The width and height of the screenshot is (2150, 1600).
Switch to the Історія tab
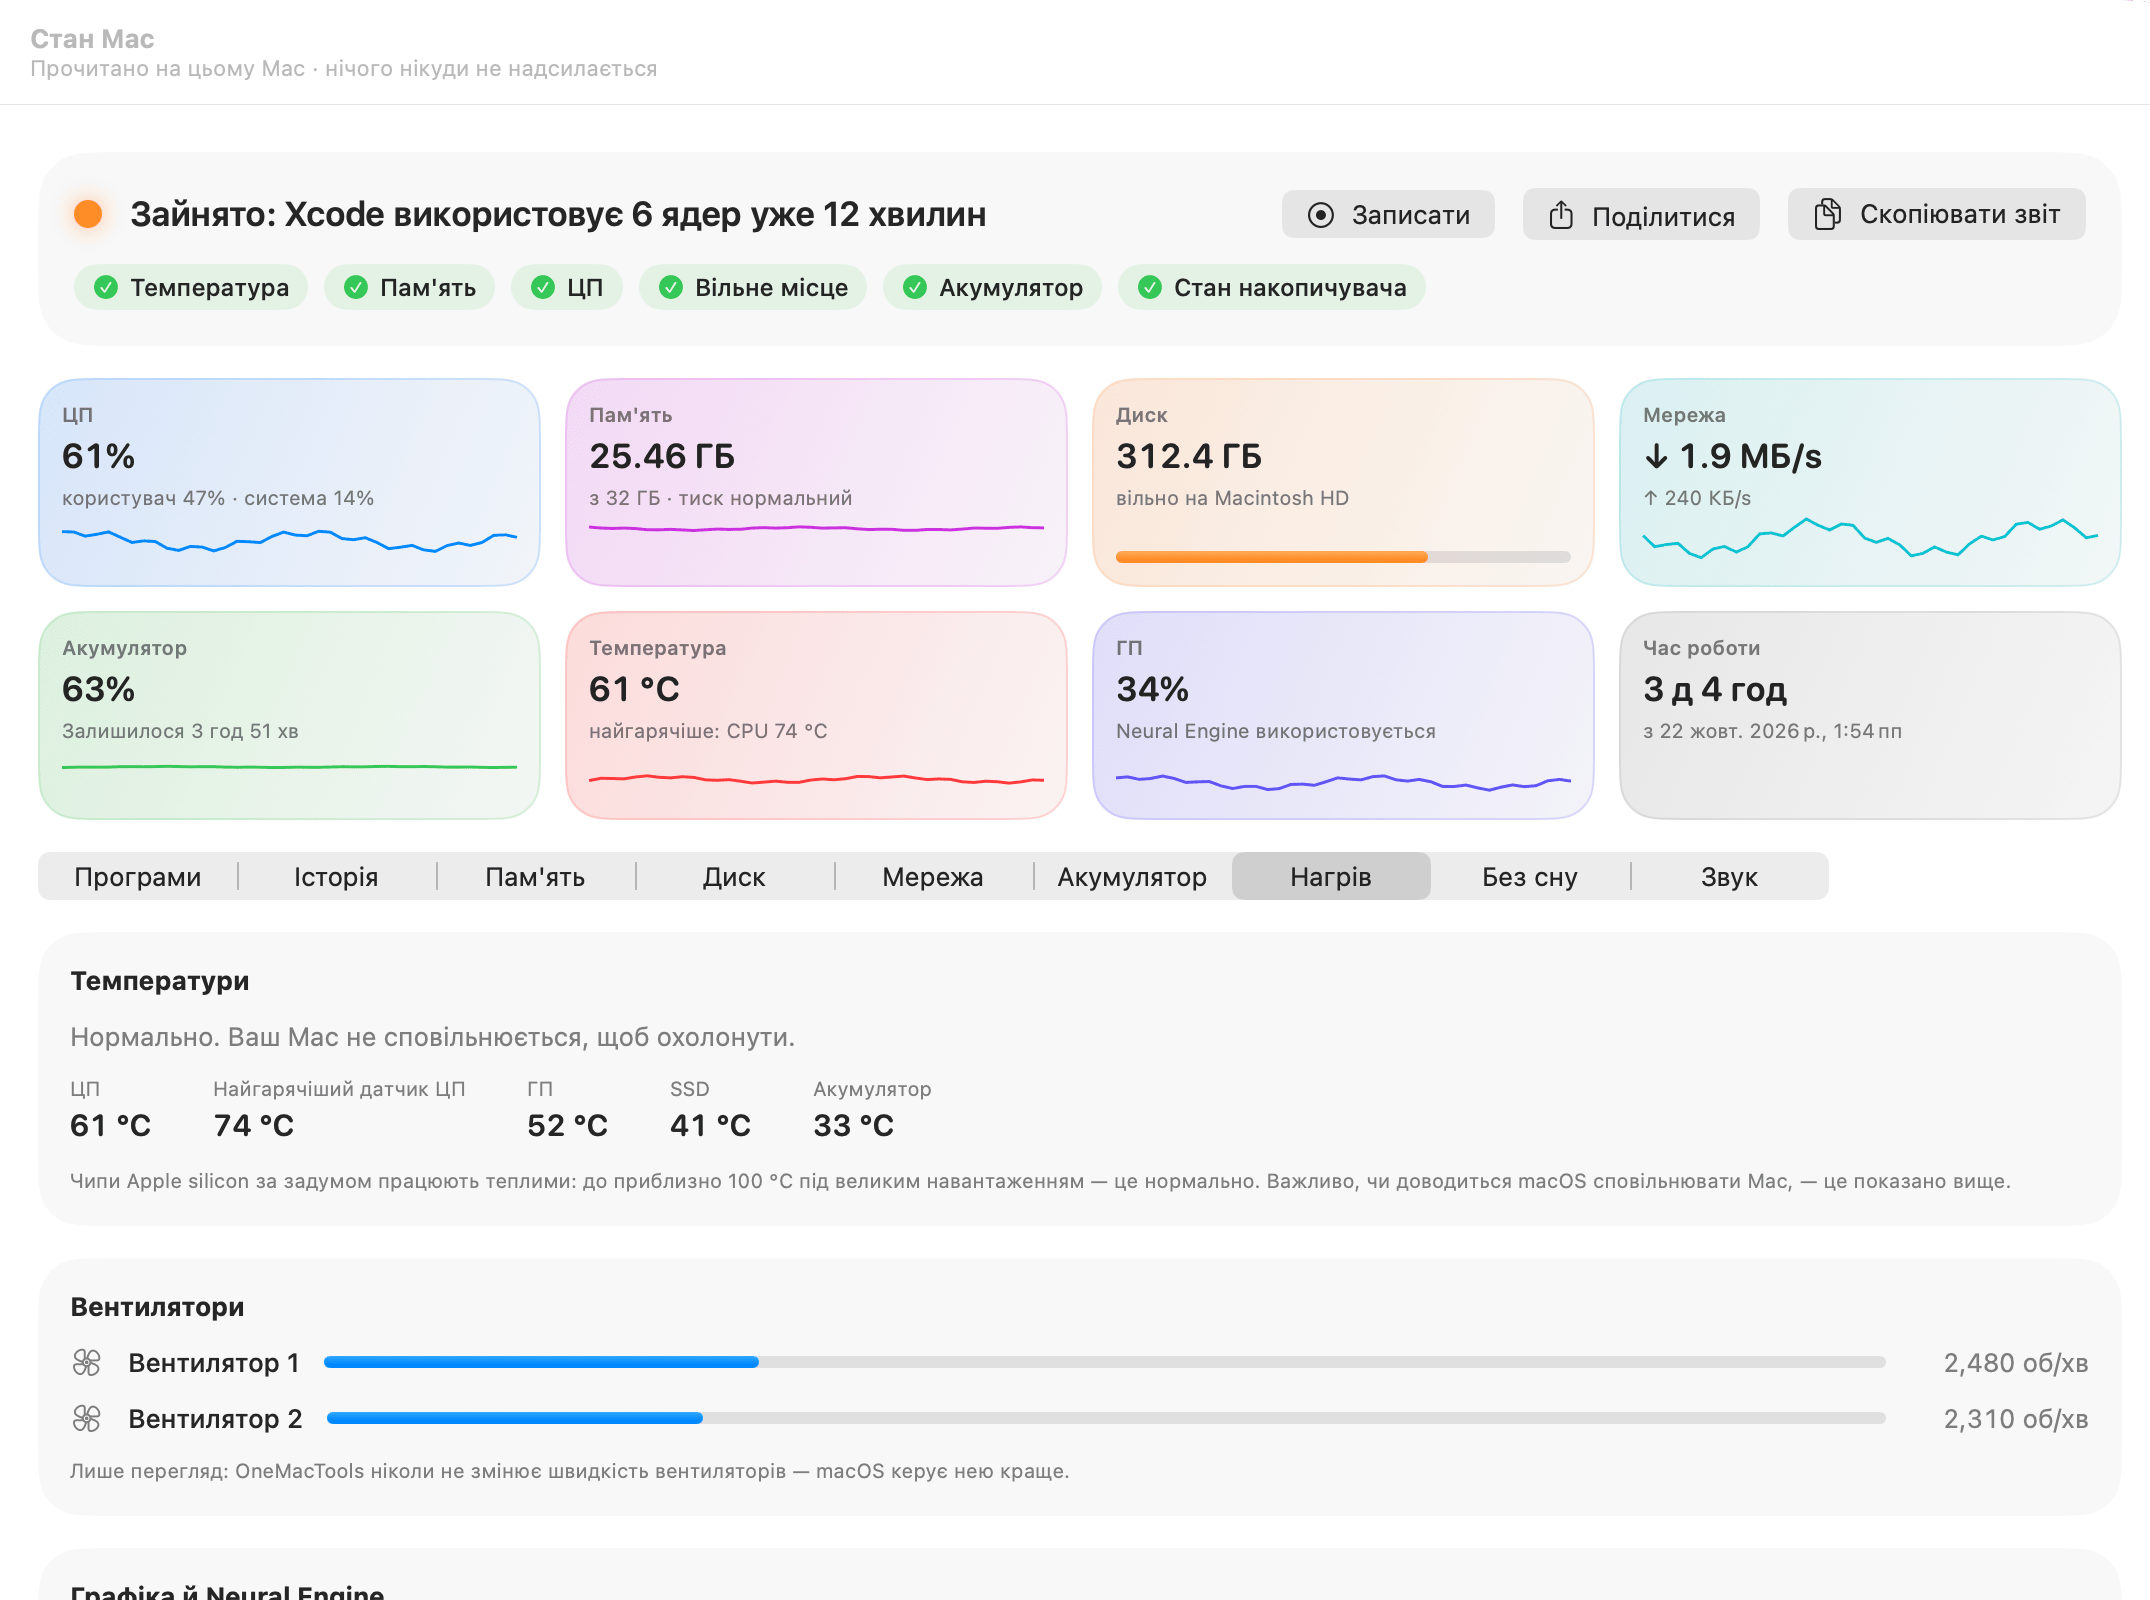[x=337, y=877]
